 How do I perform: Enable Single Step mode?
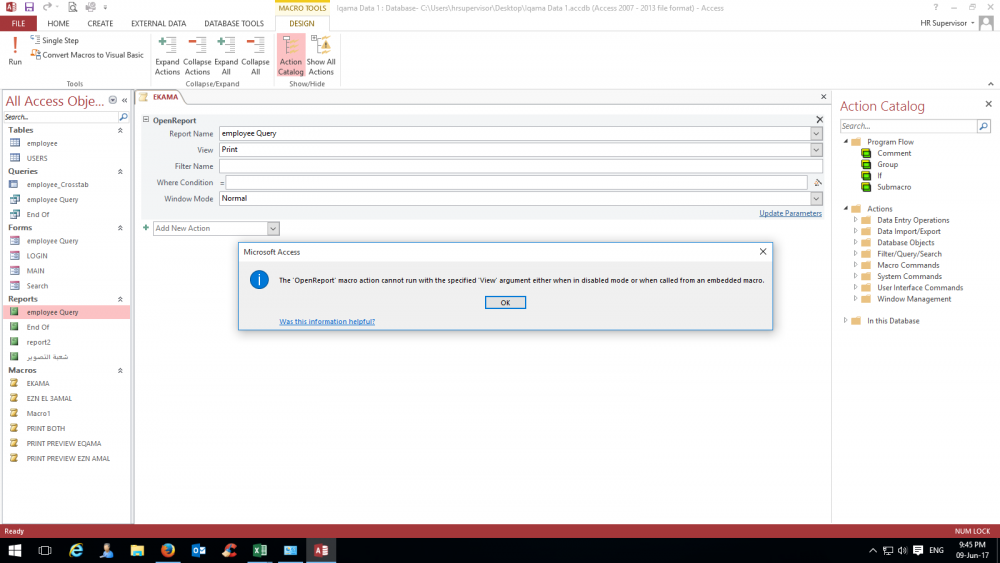(x=54, y=40)
